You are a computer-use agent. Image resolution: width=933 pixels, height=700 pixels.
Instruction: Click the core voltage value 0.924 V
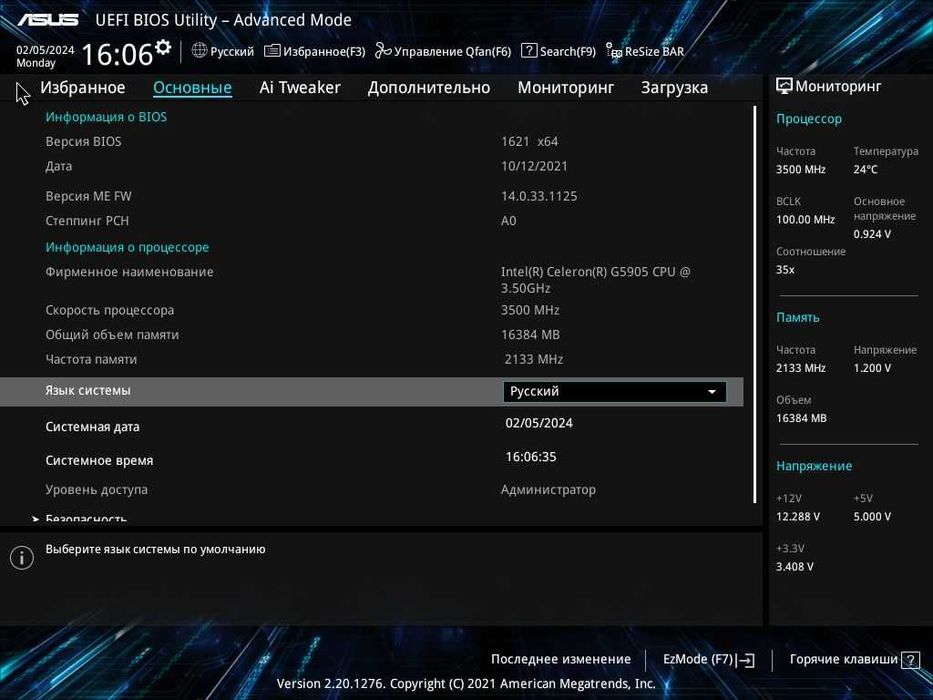(872, 234)
